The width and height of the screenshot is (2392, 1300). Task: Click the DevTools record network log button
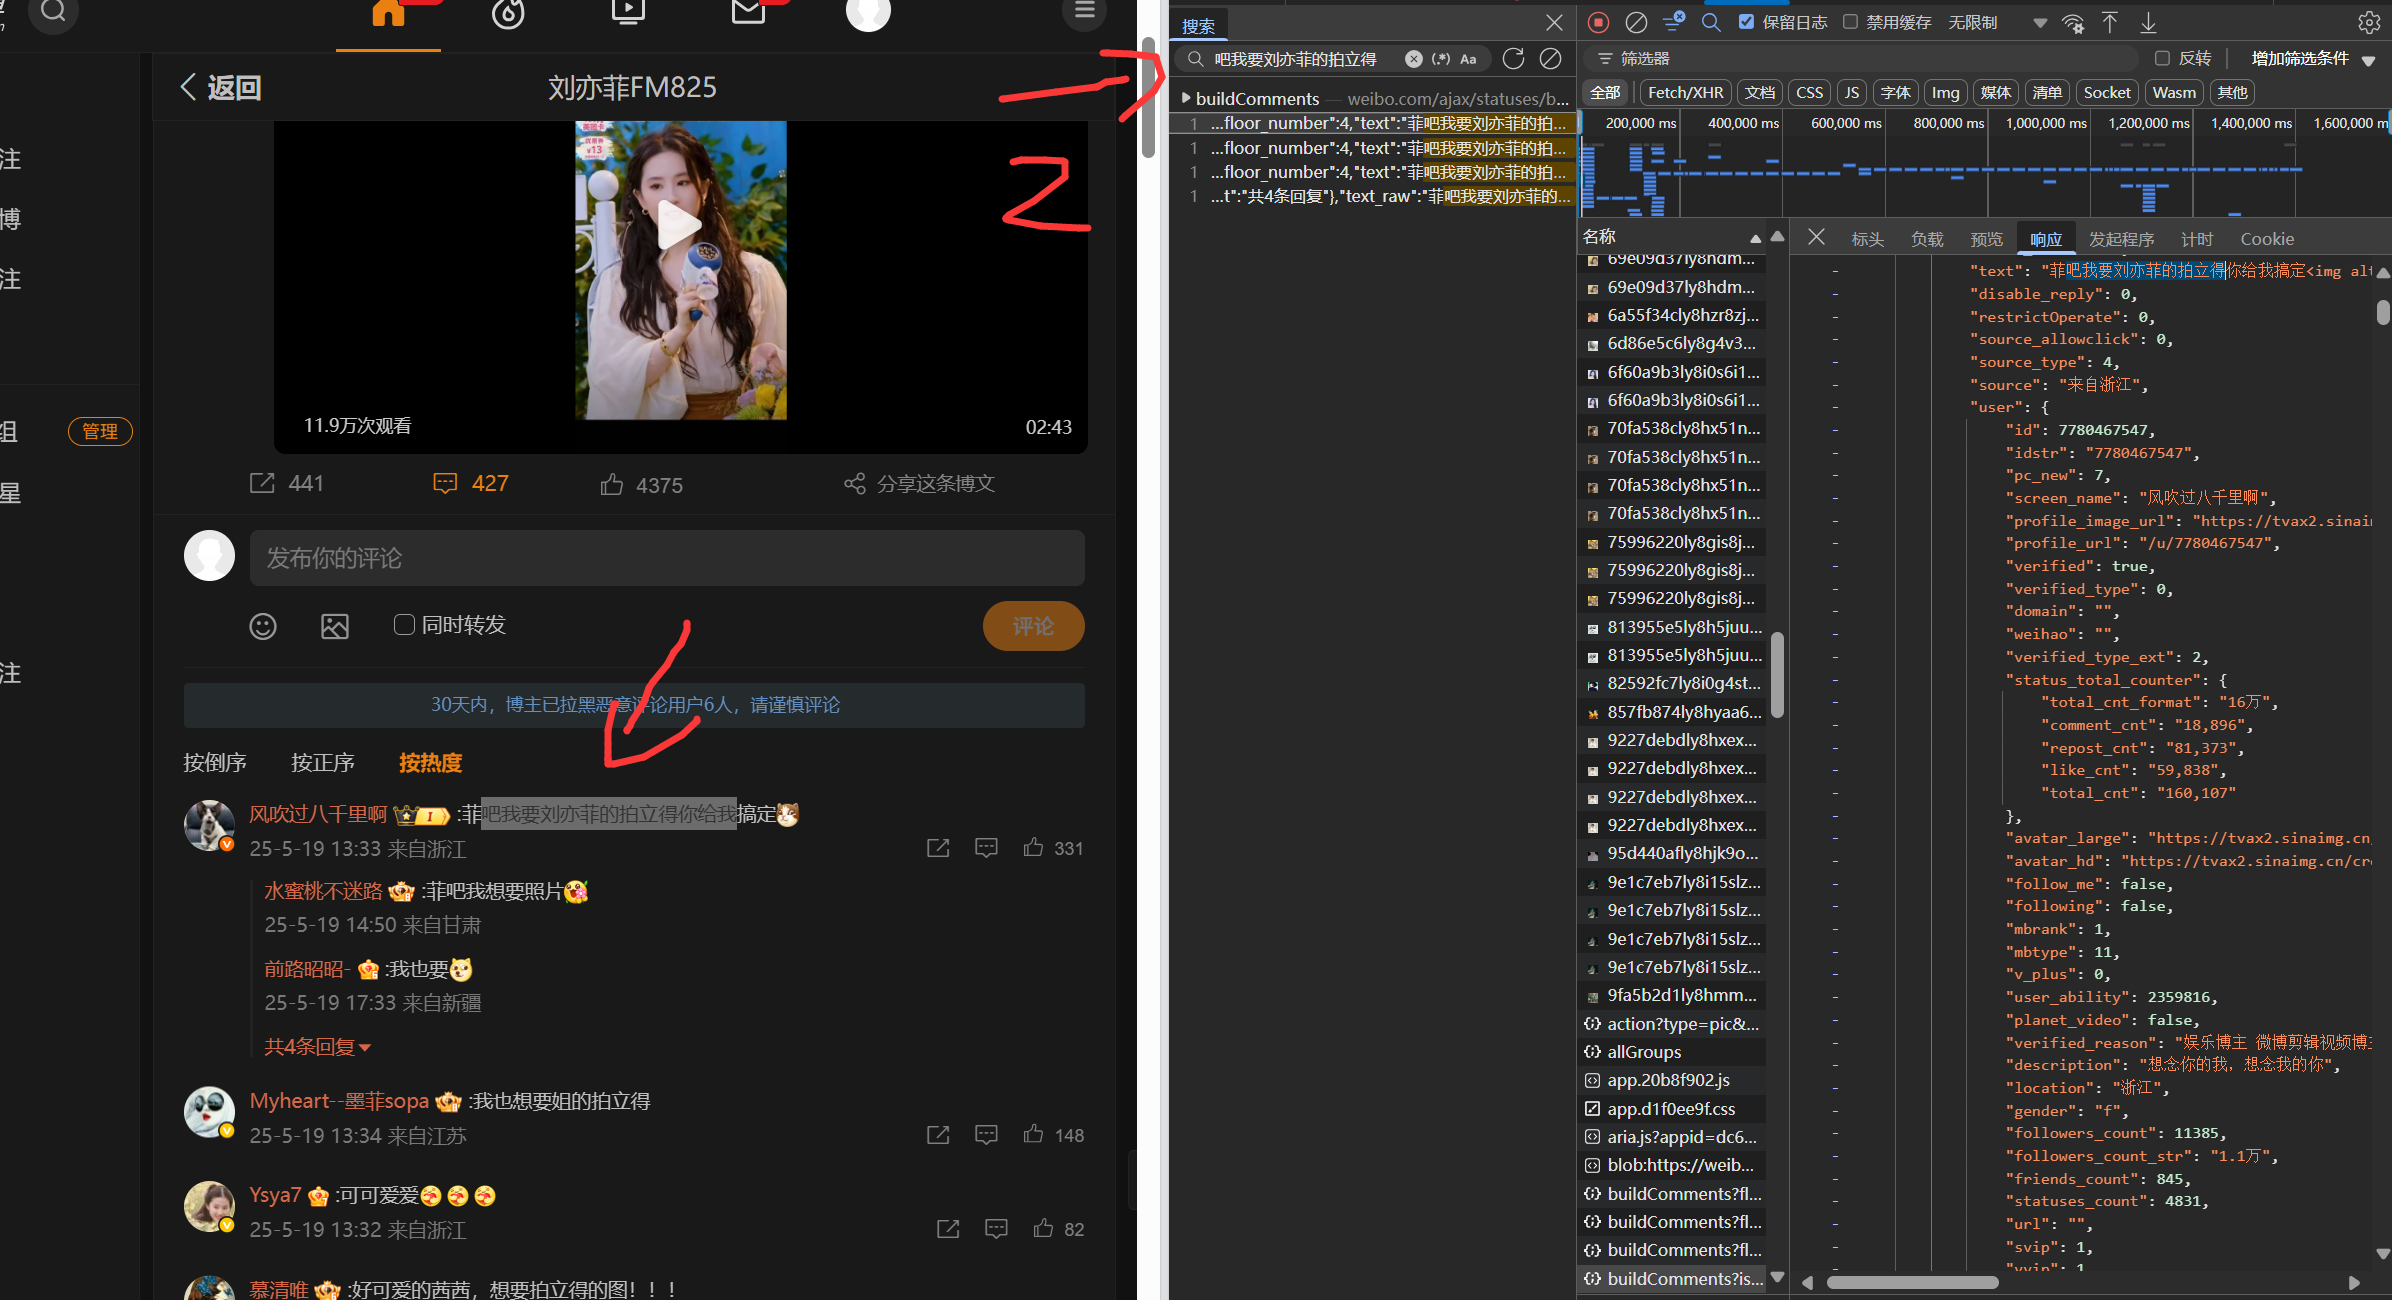tap(1598, 22)
